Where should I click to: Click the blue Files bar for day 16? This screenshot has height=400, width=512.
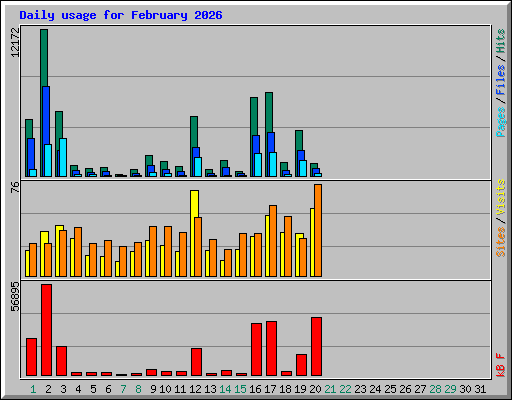[x=256, y=144]
